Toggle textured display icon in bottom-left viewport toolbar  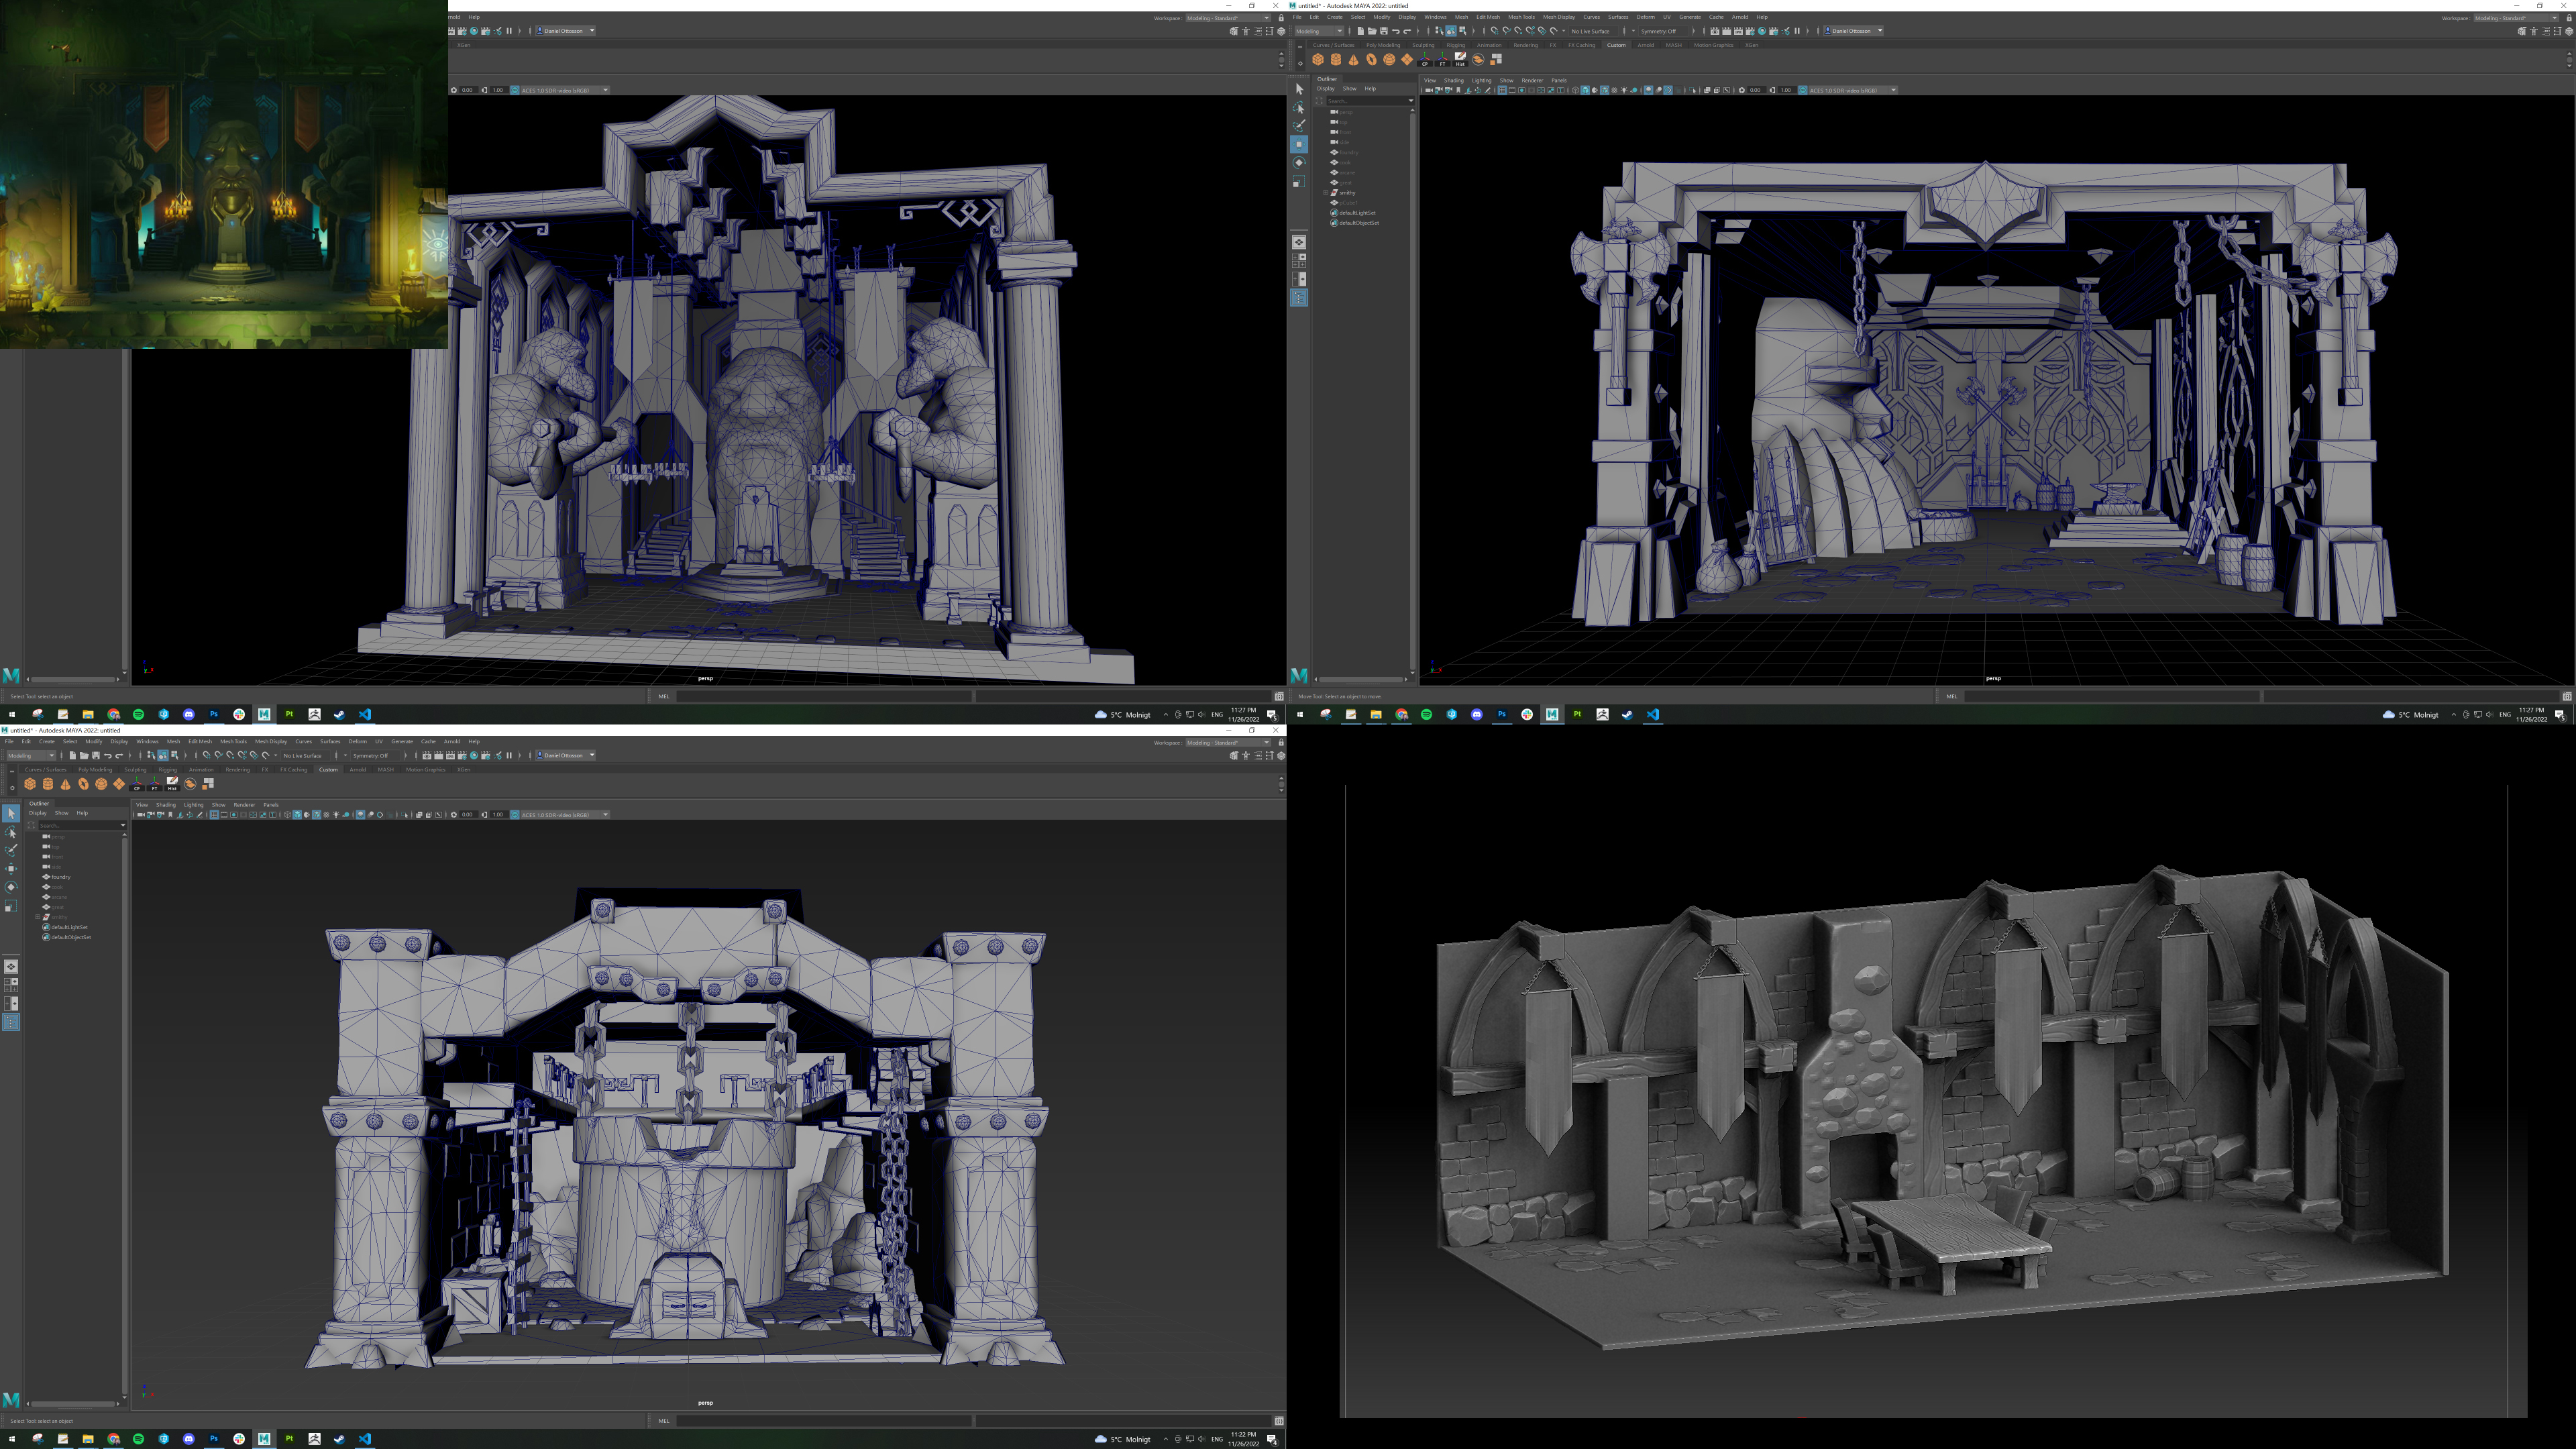click(326, 815)
